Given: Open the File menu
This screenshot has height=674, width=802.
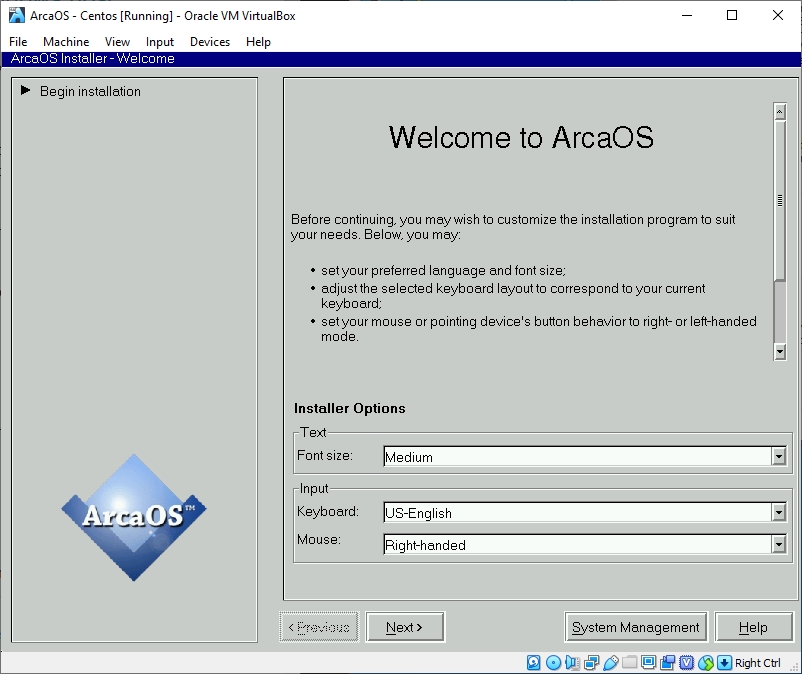Looking at the screenshot, I should pyautogui.click(x=18, y=42).
